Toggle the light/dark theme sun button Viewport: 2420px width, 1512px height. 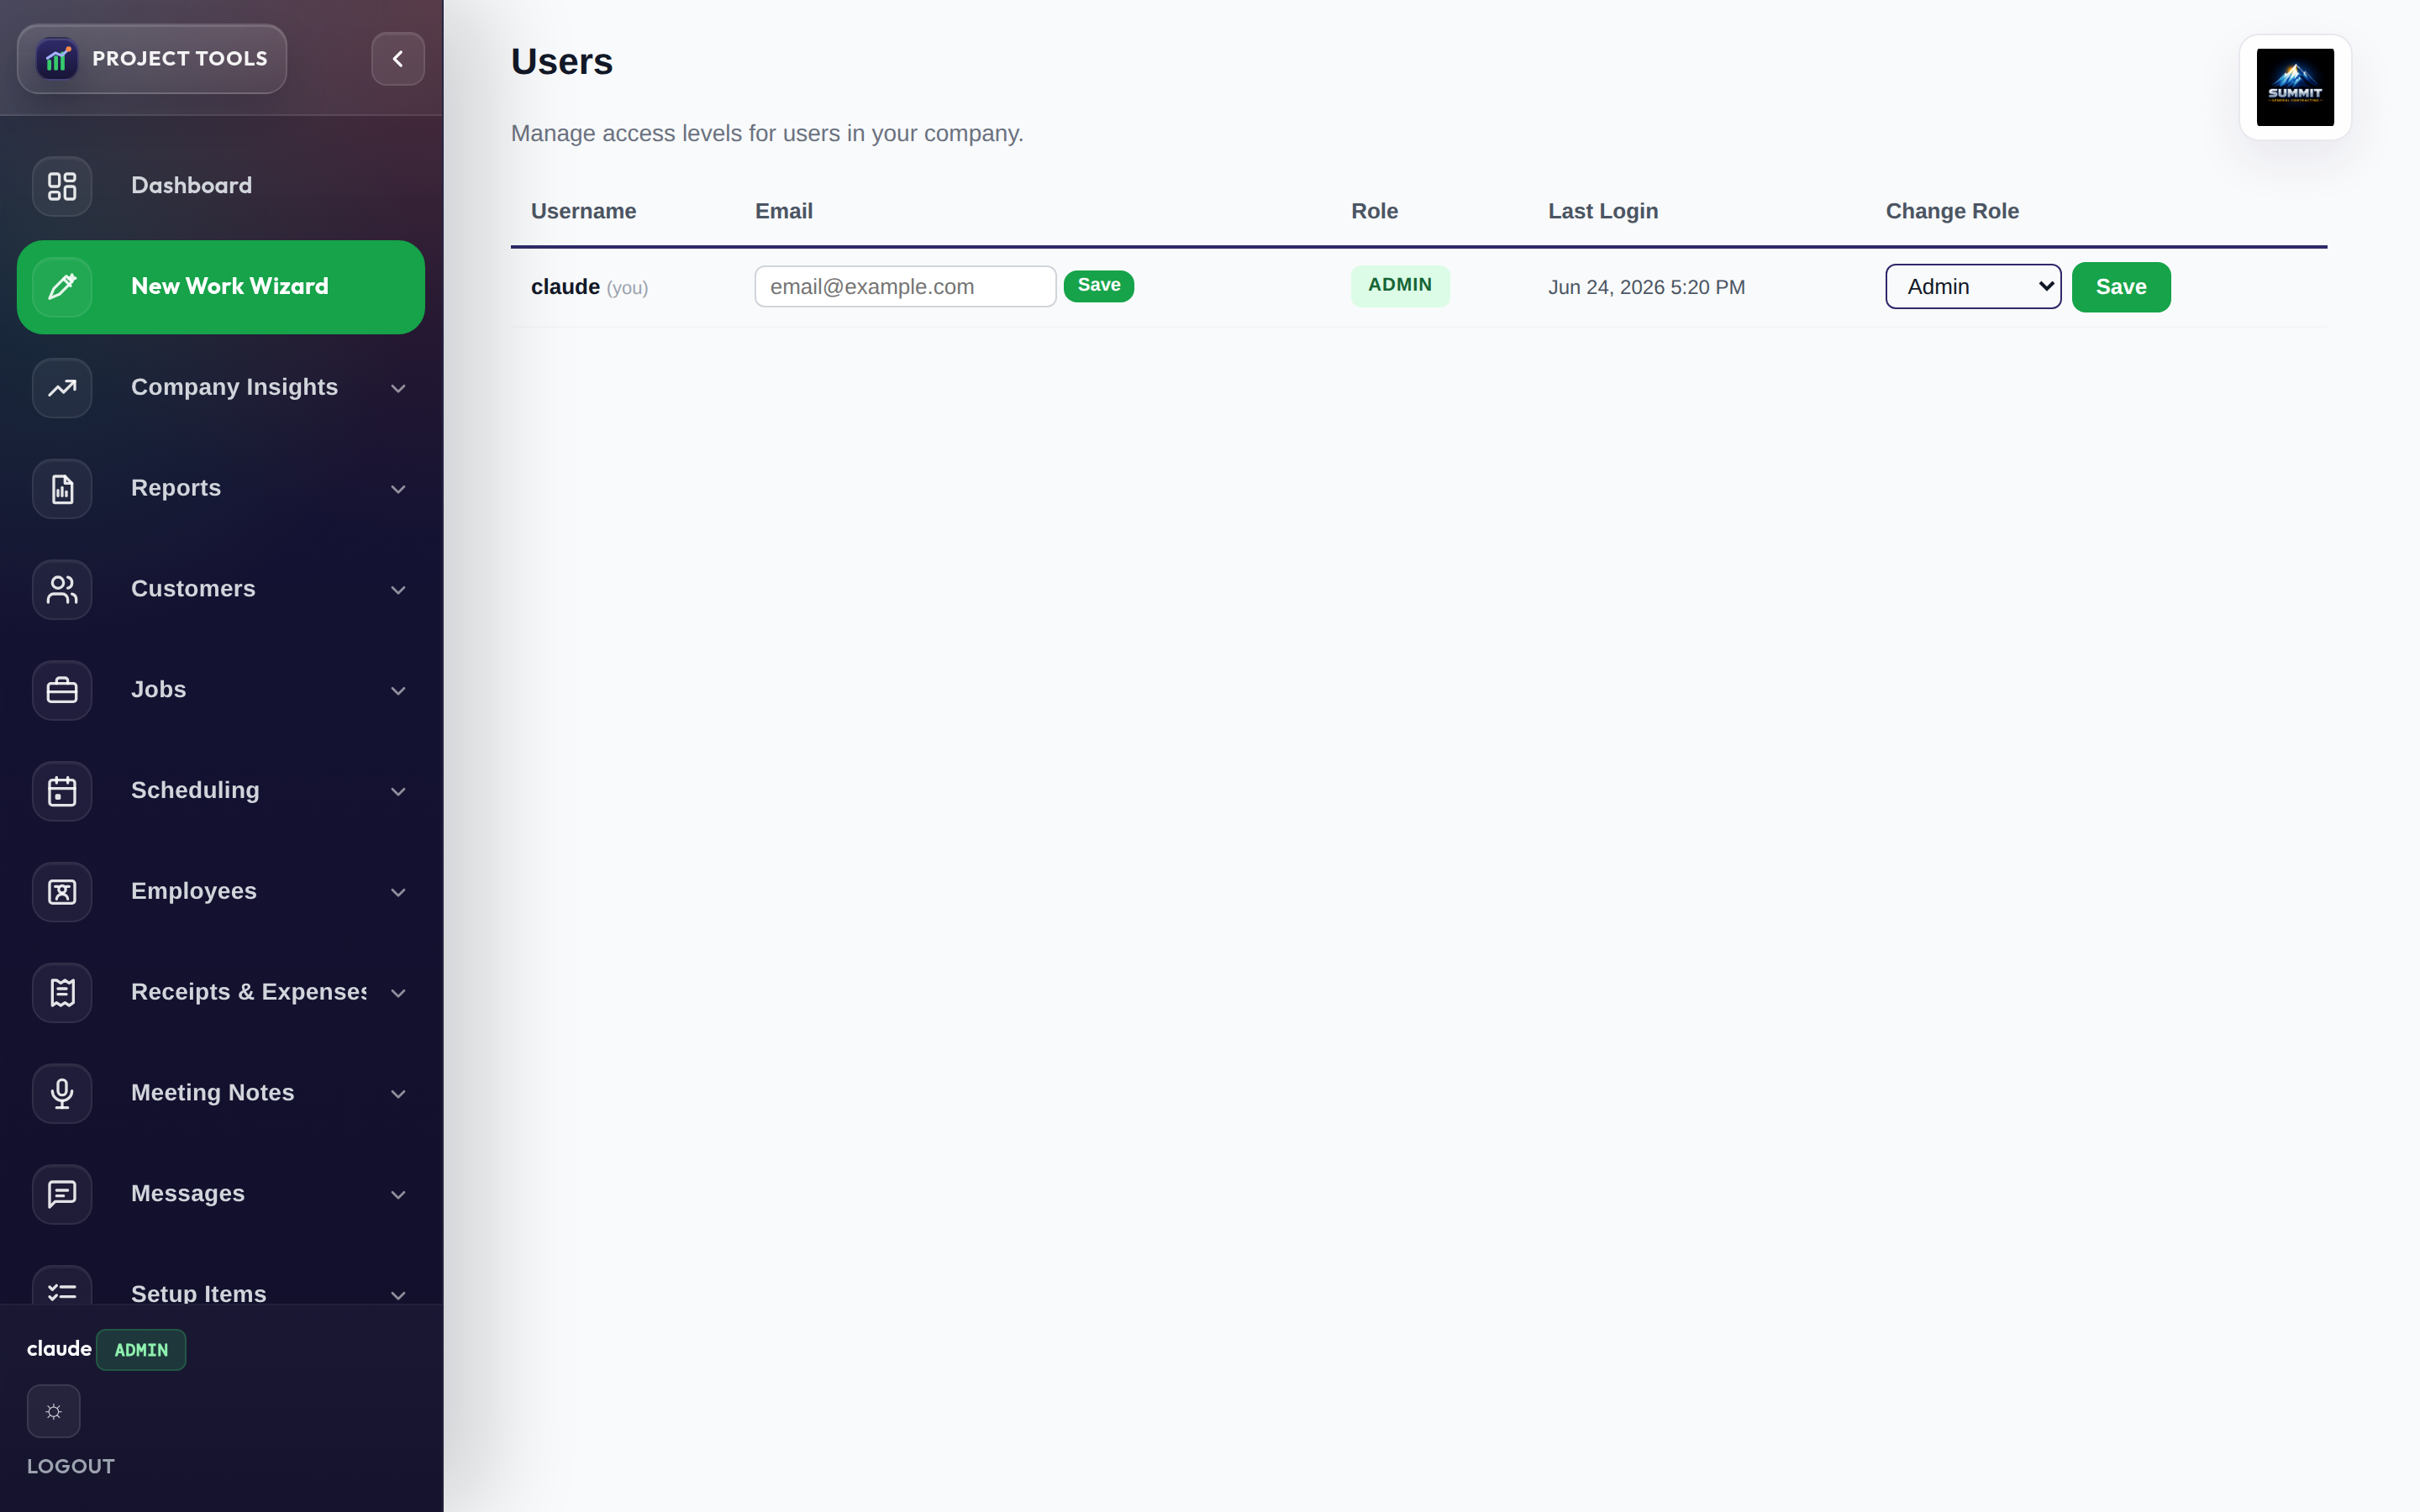click(54, 1411)
